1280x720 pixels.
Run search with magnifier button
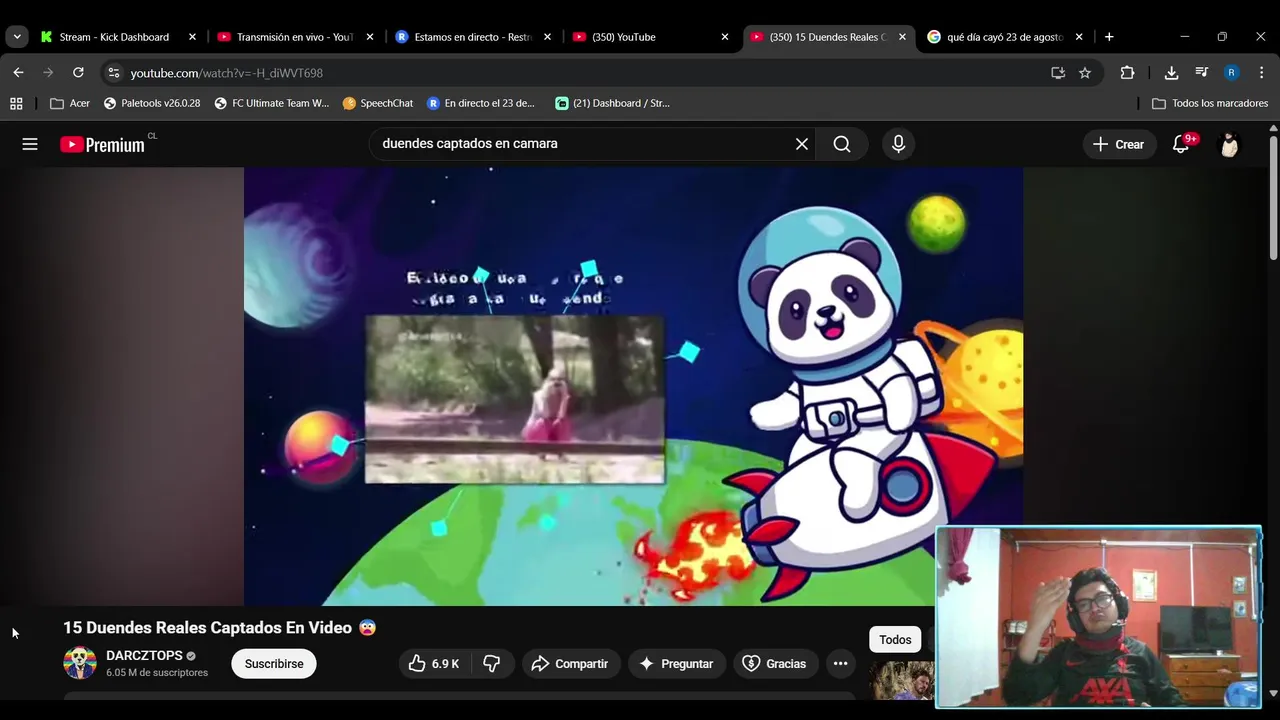842,144
